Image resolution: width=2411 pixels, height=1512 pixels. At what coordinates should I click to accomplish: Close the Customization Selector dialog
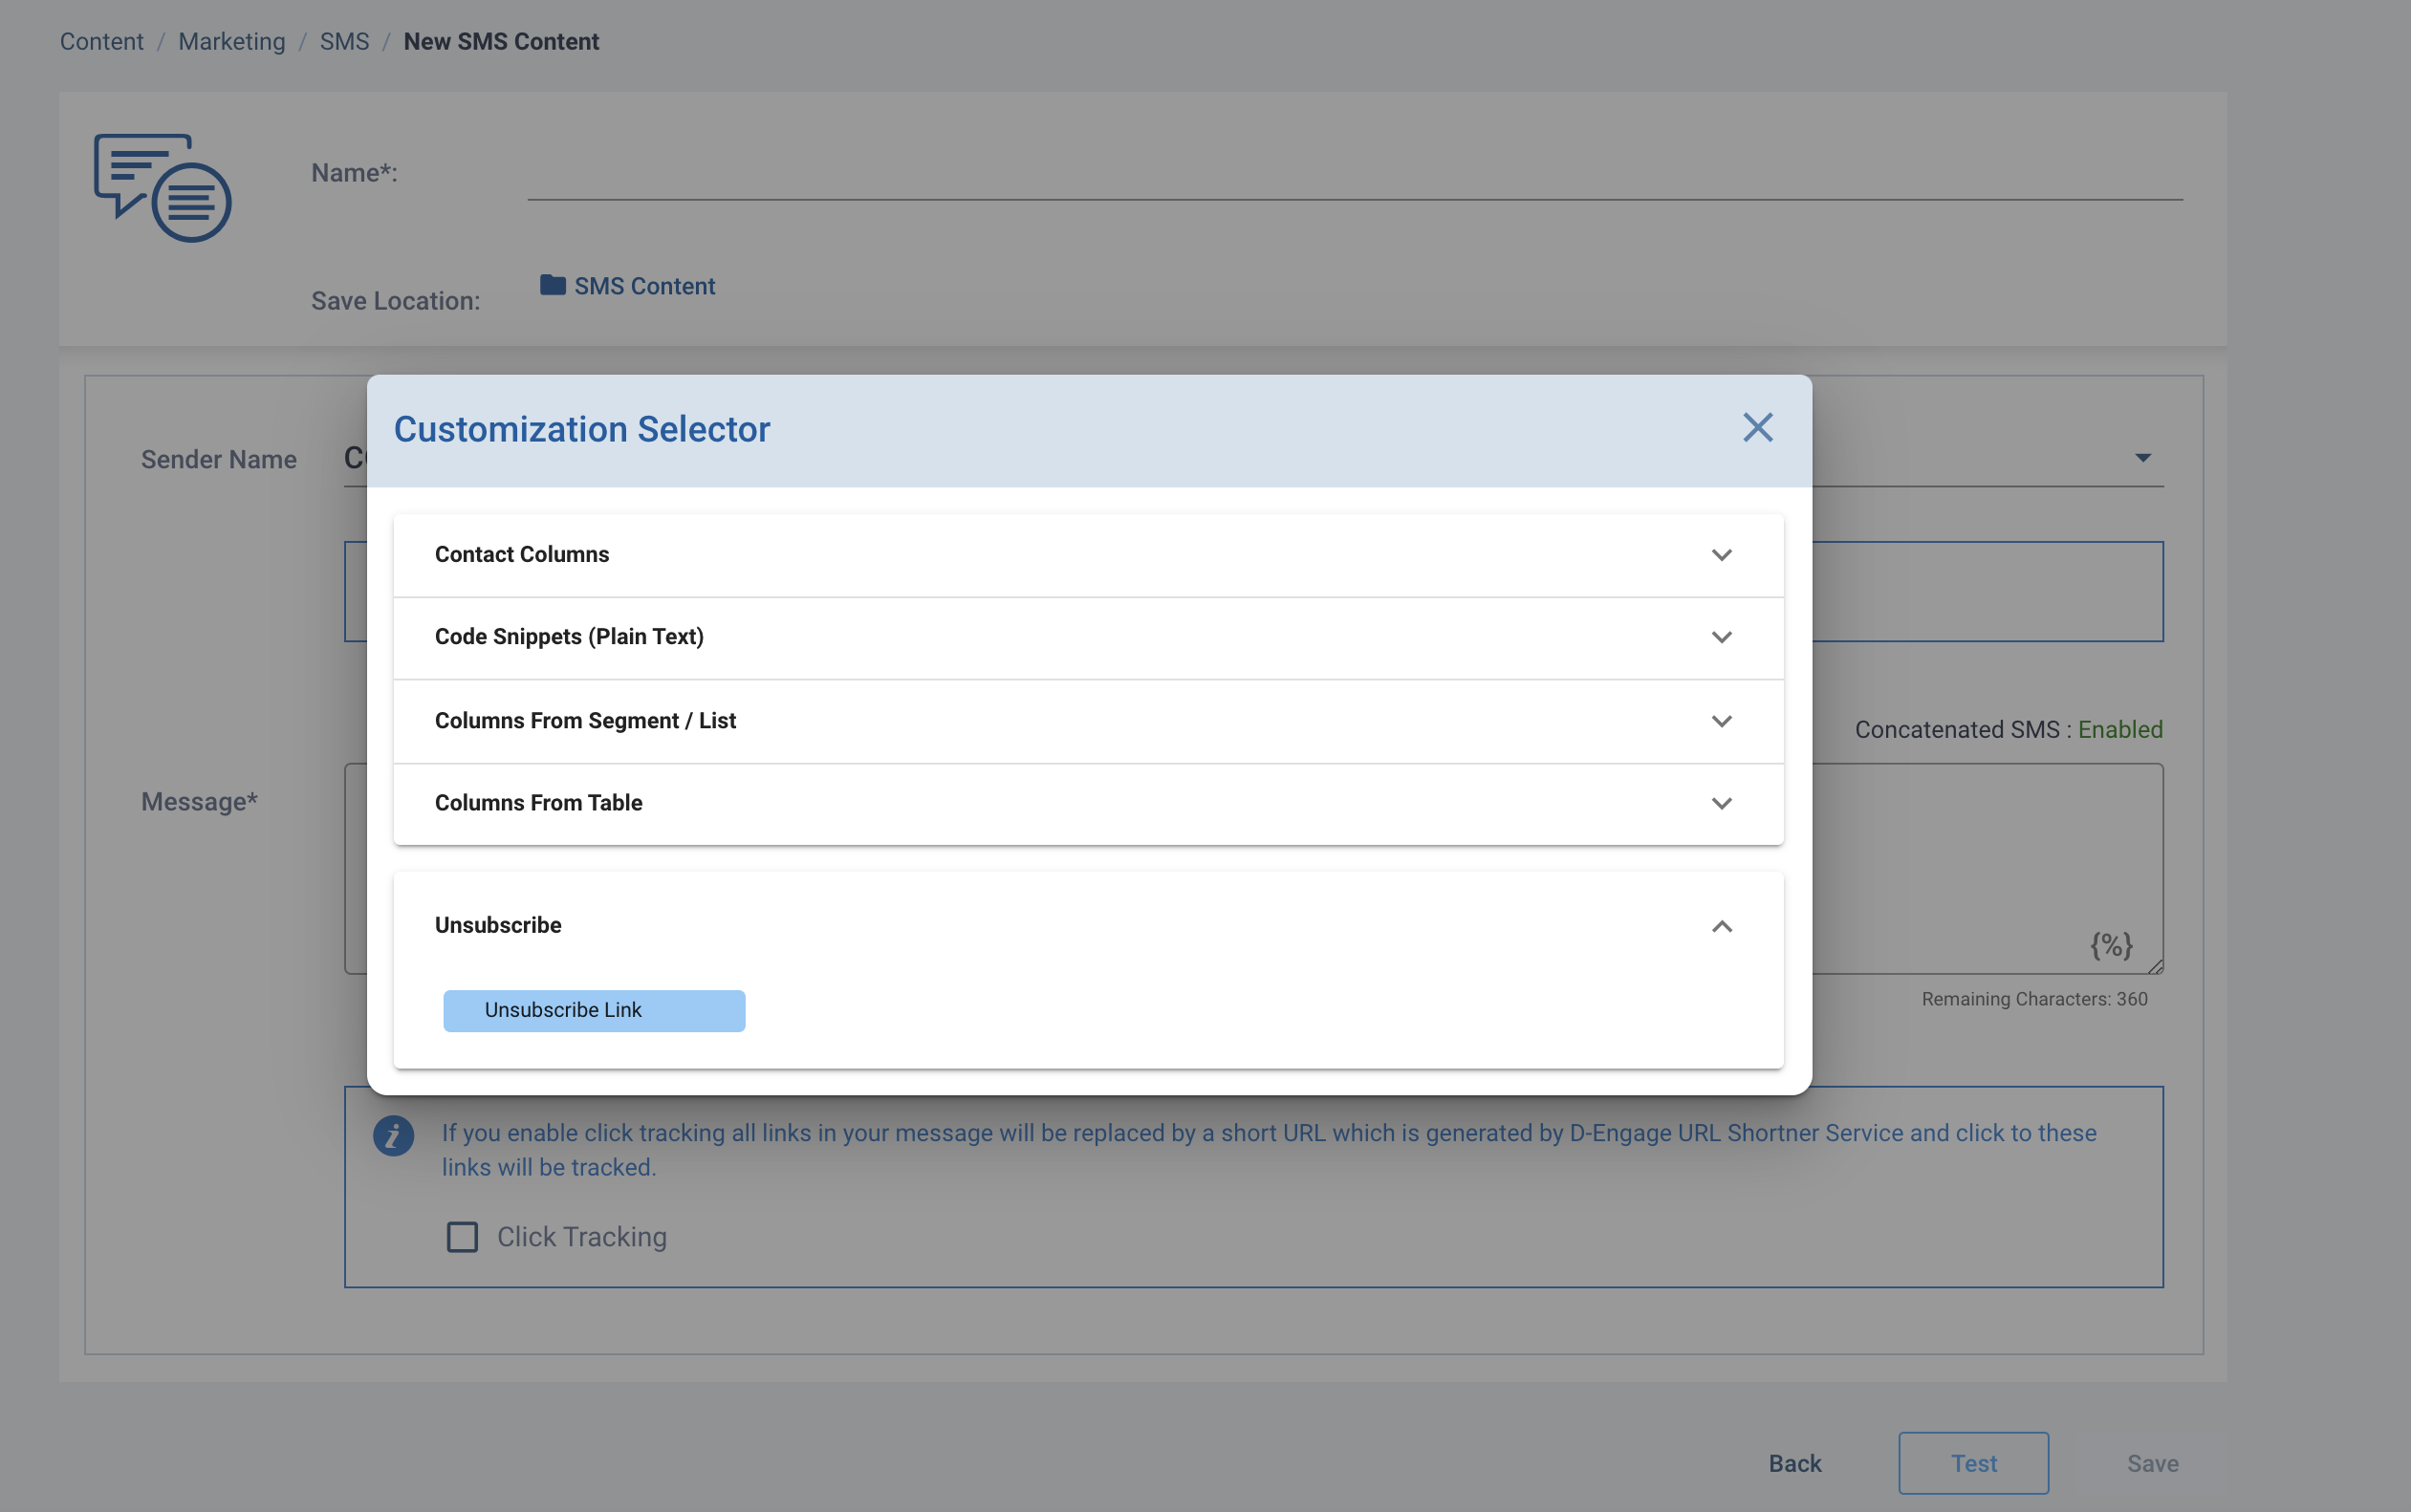[x=1757, y=428]
